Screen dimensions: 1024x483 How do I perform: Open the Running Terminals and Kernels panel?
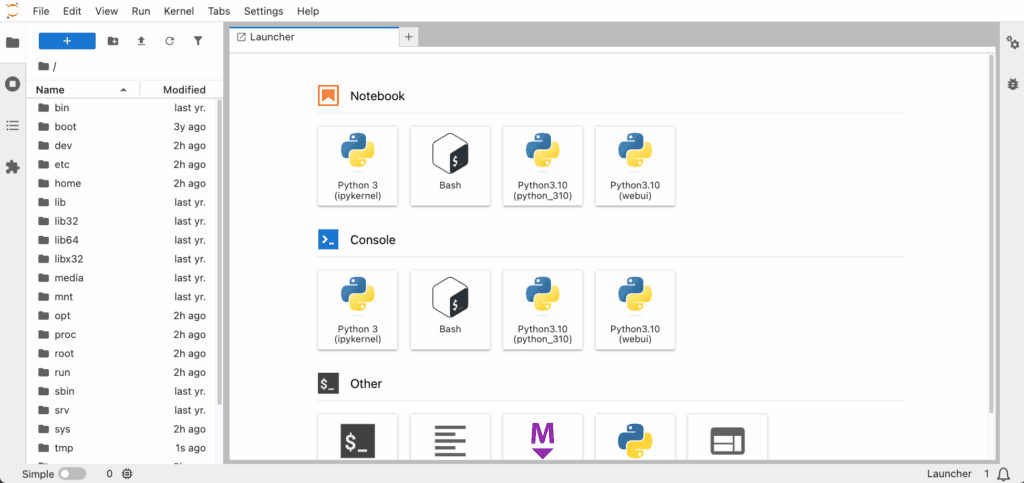[x=12, y=84]
